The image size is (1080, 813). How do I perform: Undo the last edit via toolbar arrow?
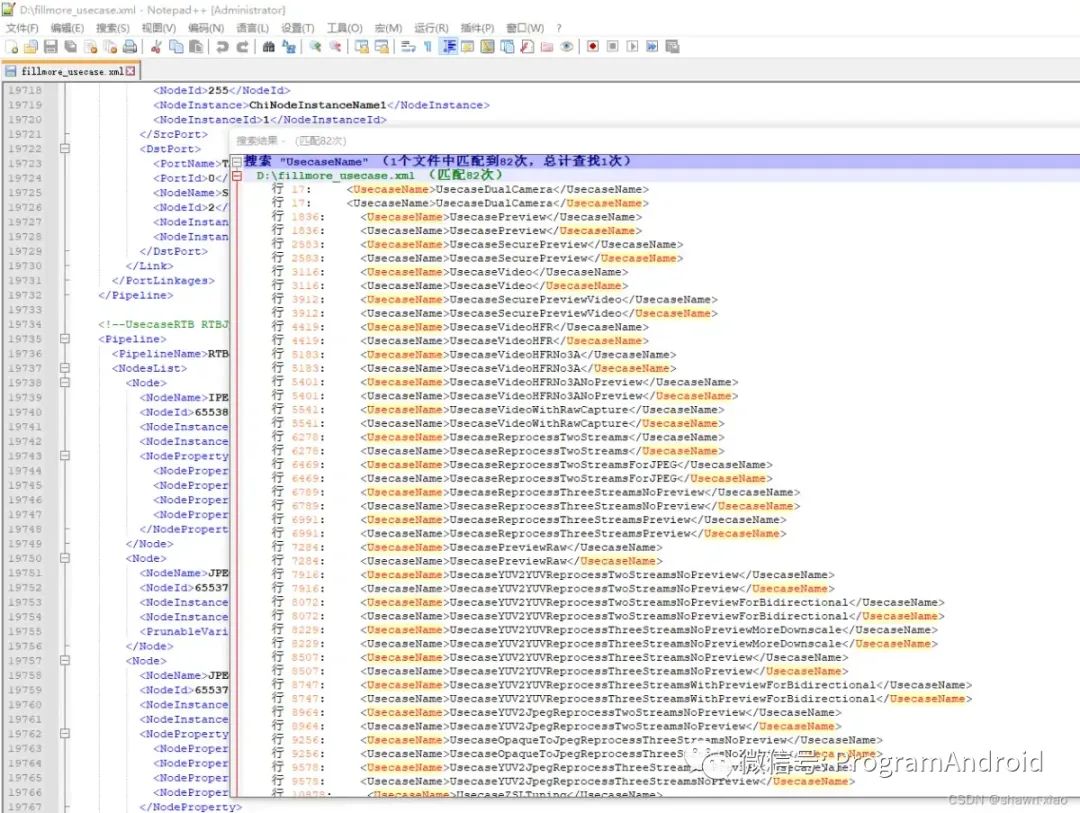tap(222, 47)
